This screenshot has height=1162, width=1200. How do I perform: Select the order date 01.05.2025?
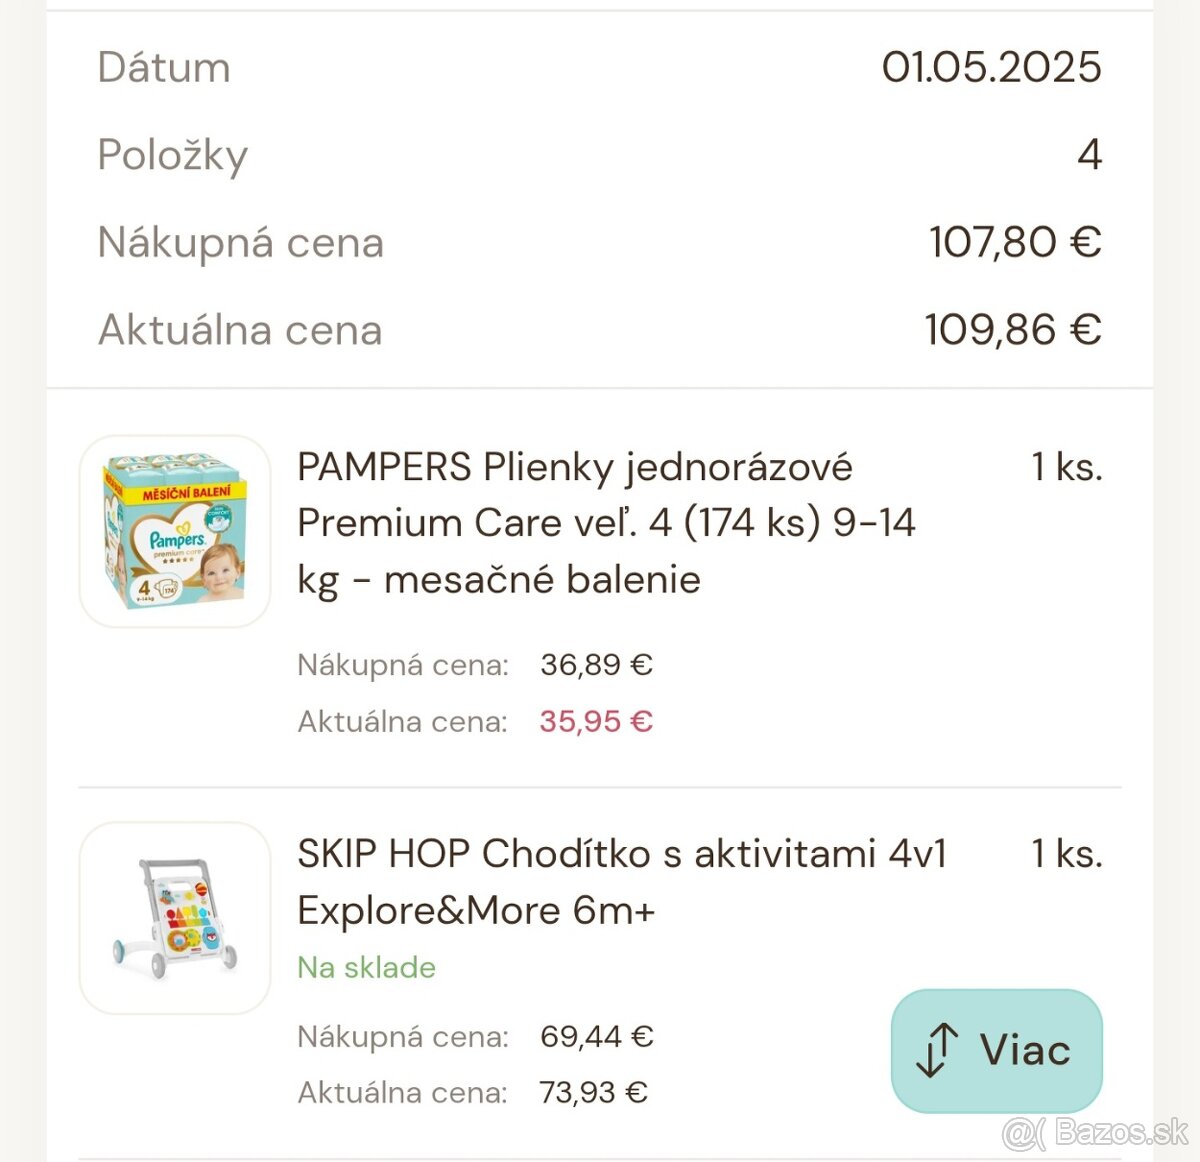991,67
